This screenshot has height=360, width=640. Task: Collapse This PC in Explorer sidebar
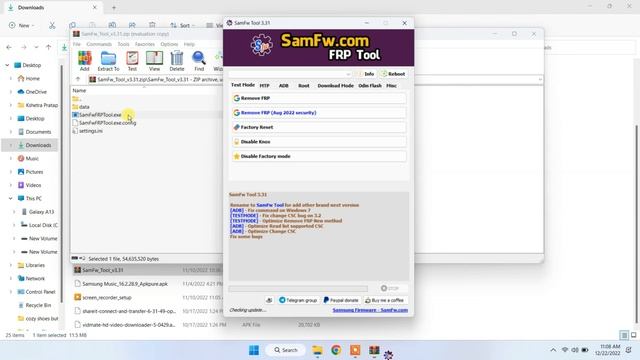tap(11, 198)
